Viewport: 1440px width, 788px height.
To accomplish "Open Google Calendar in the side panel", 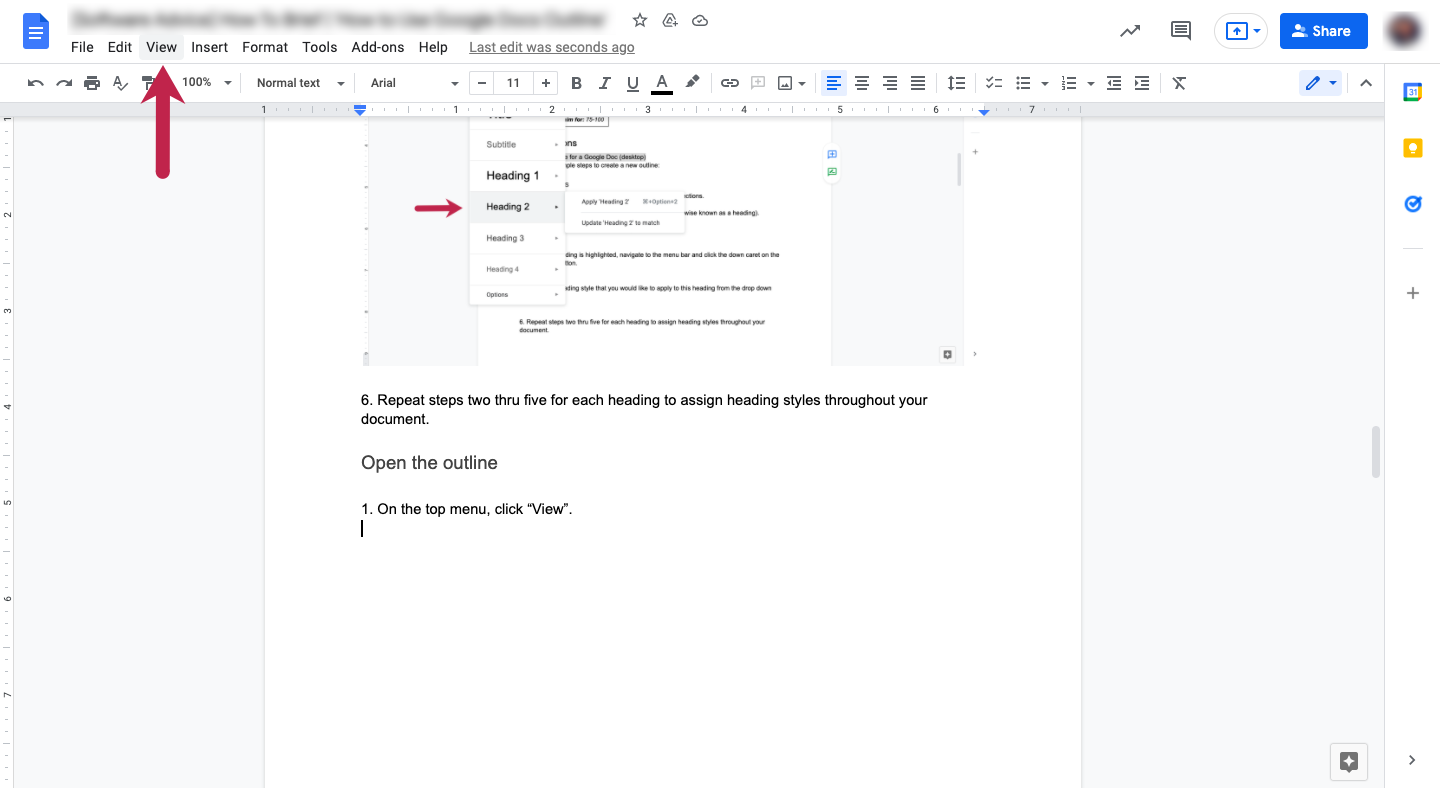I will point(1413,92).
